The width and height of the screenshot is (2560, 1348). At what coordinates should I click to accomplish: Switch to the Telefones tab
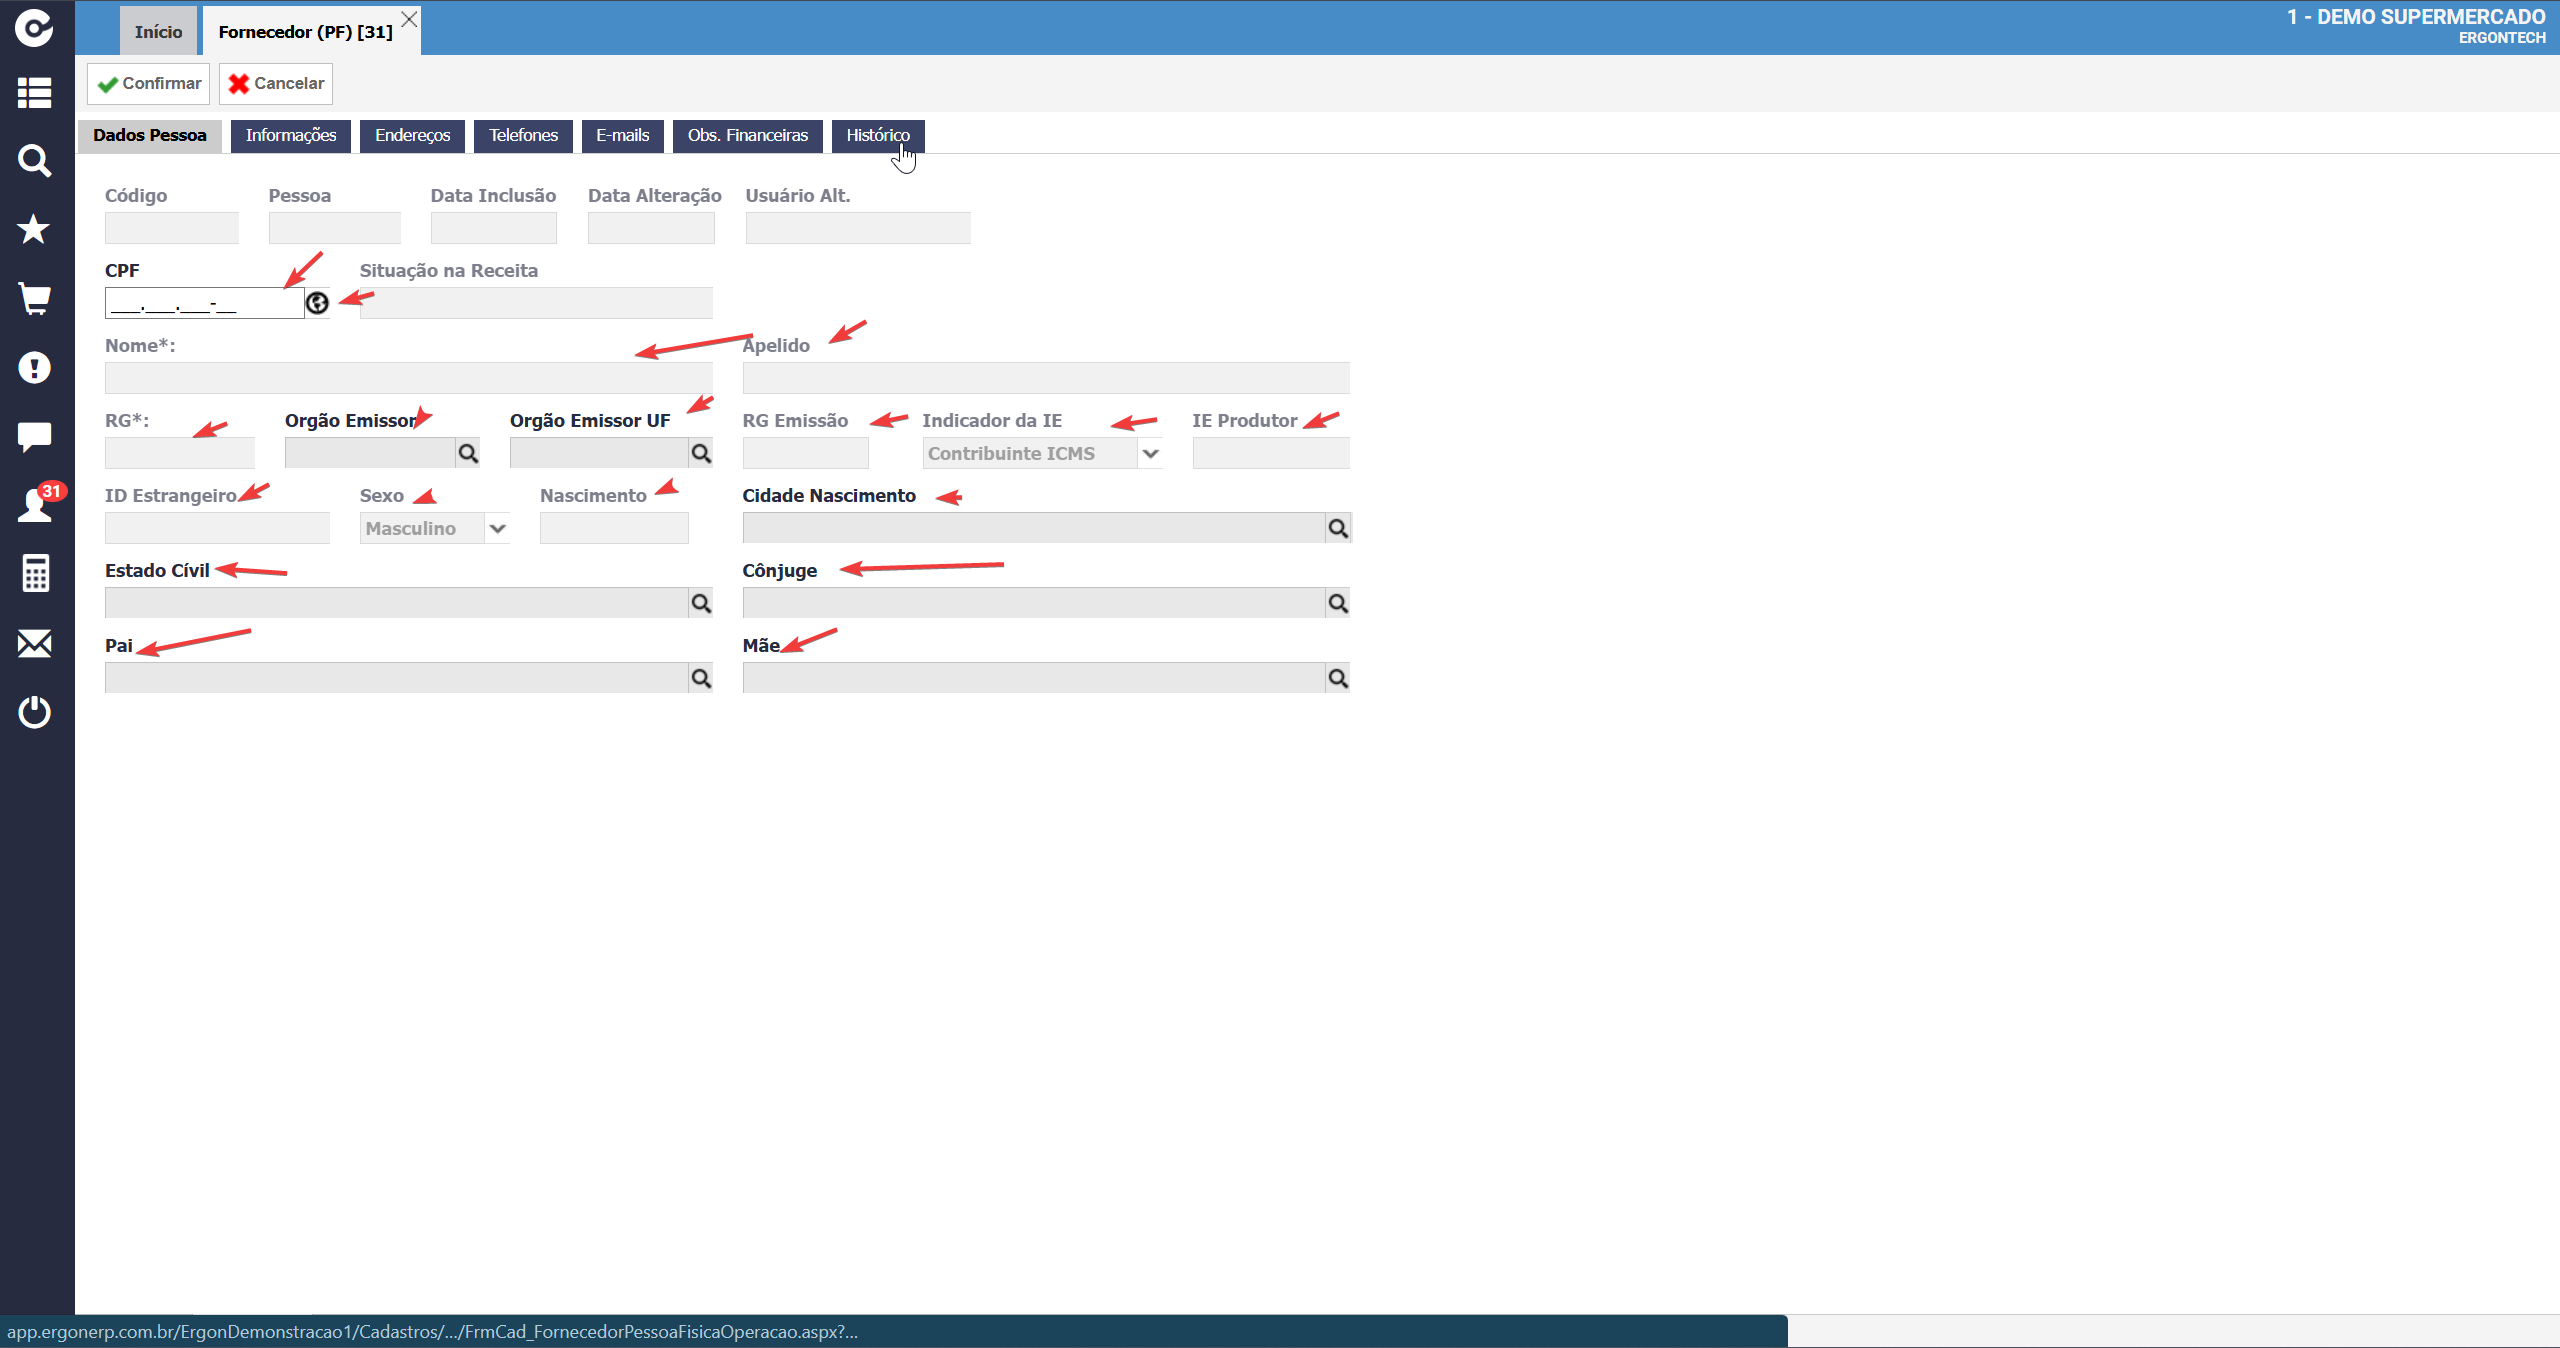[523, 136]
